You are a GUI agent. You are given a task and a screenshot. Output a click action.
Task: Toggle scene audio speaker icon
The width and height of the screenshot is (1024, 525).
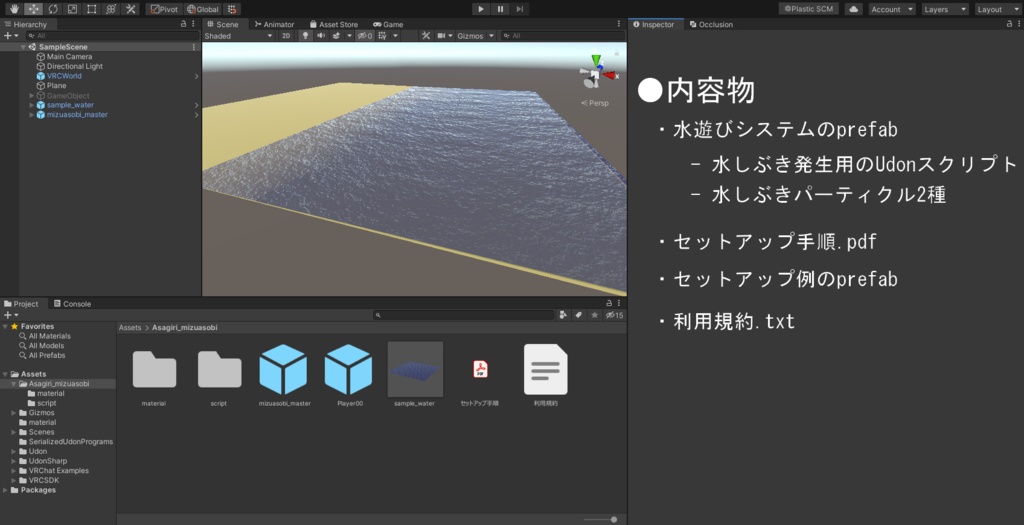[x=321, y=36]
